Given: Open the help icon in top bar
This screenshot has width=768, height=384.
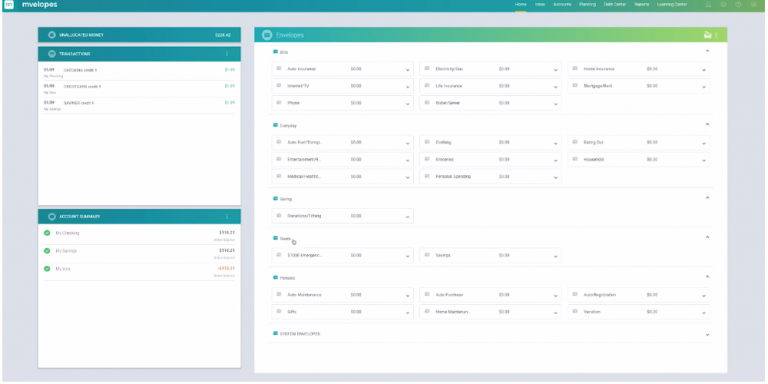Looking at the screenshot, I should click(738, 4).
